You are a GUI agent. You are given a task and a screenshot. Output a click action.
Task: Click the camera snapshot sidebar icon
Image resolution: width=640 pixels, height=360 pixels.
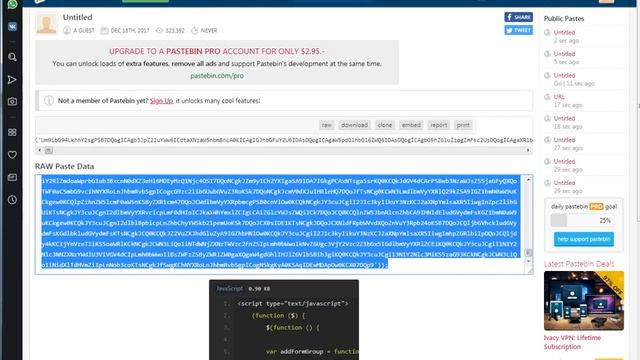click(x=12, y=101)
